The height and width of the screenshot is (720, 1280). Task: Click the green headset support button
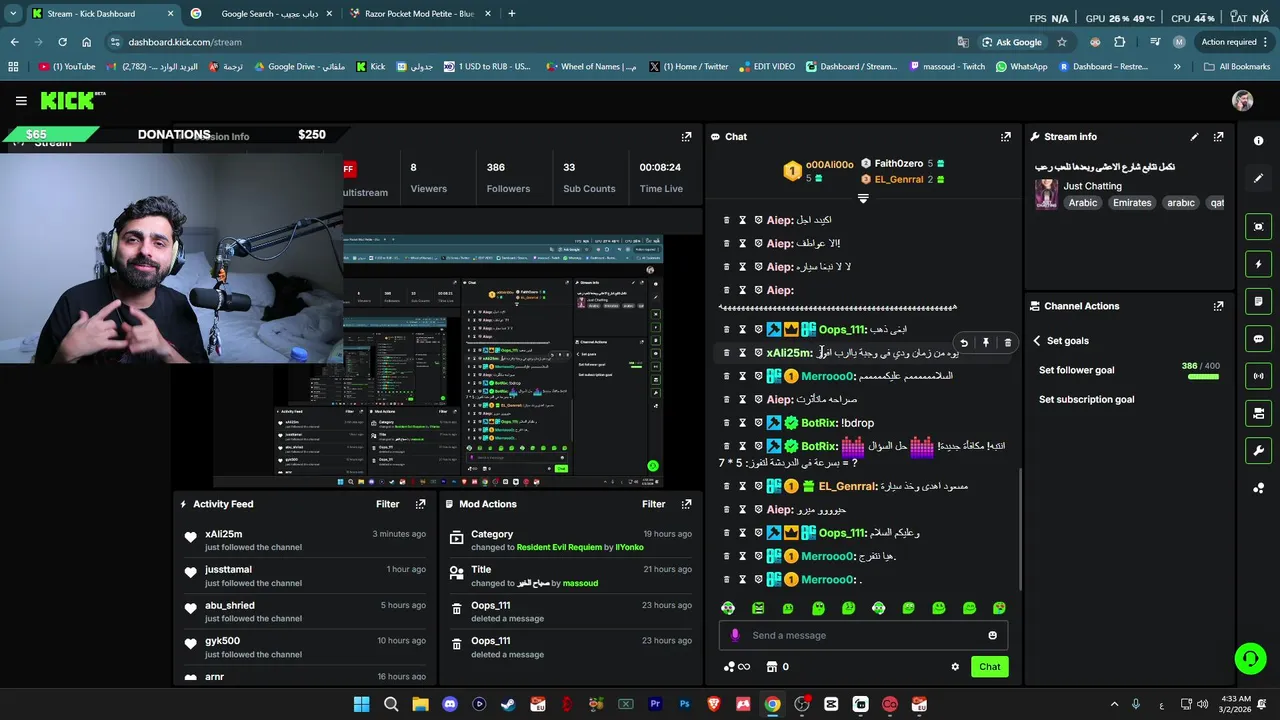coord(1250,658)
